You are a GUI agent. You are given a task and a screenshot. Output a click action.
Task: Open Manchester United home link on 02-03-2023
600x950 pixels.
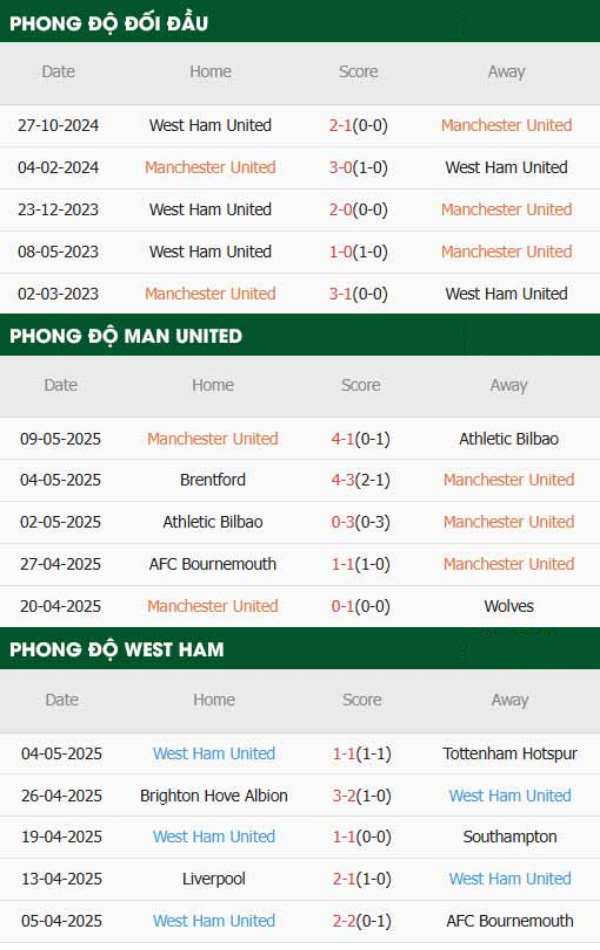(x=210, y=294)
